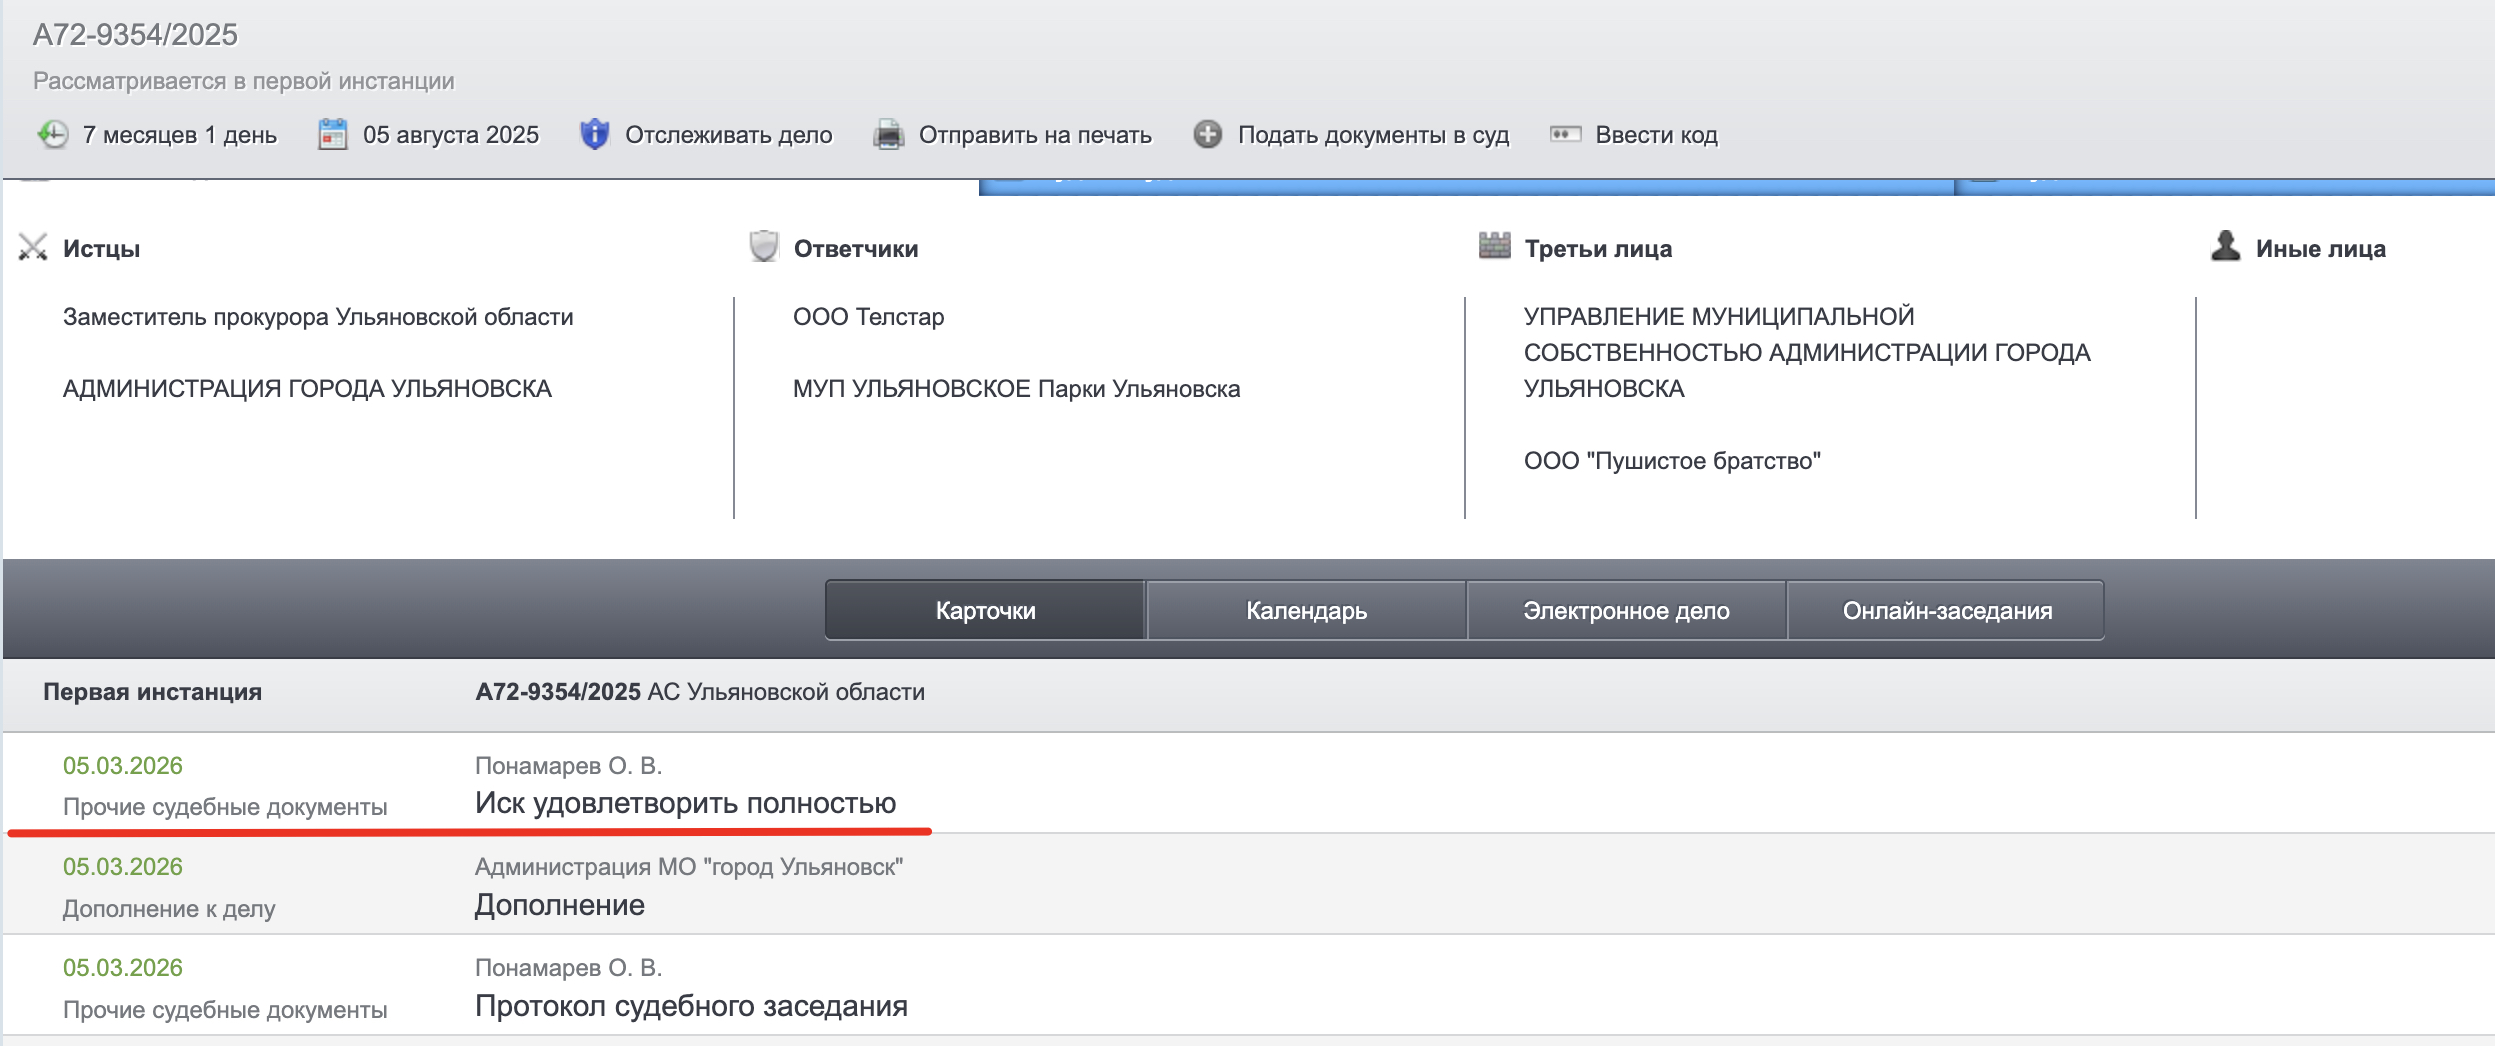Click the clock icon beside case duration
Image resolution: width=2495 pixels, height=1046 pixels.
click(x=53, y=134)
